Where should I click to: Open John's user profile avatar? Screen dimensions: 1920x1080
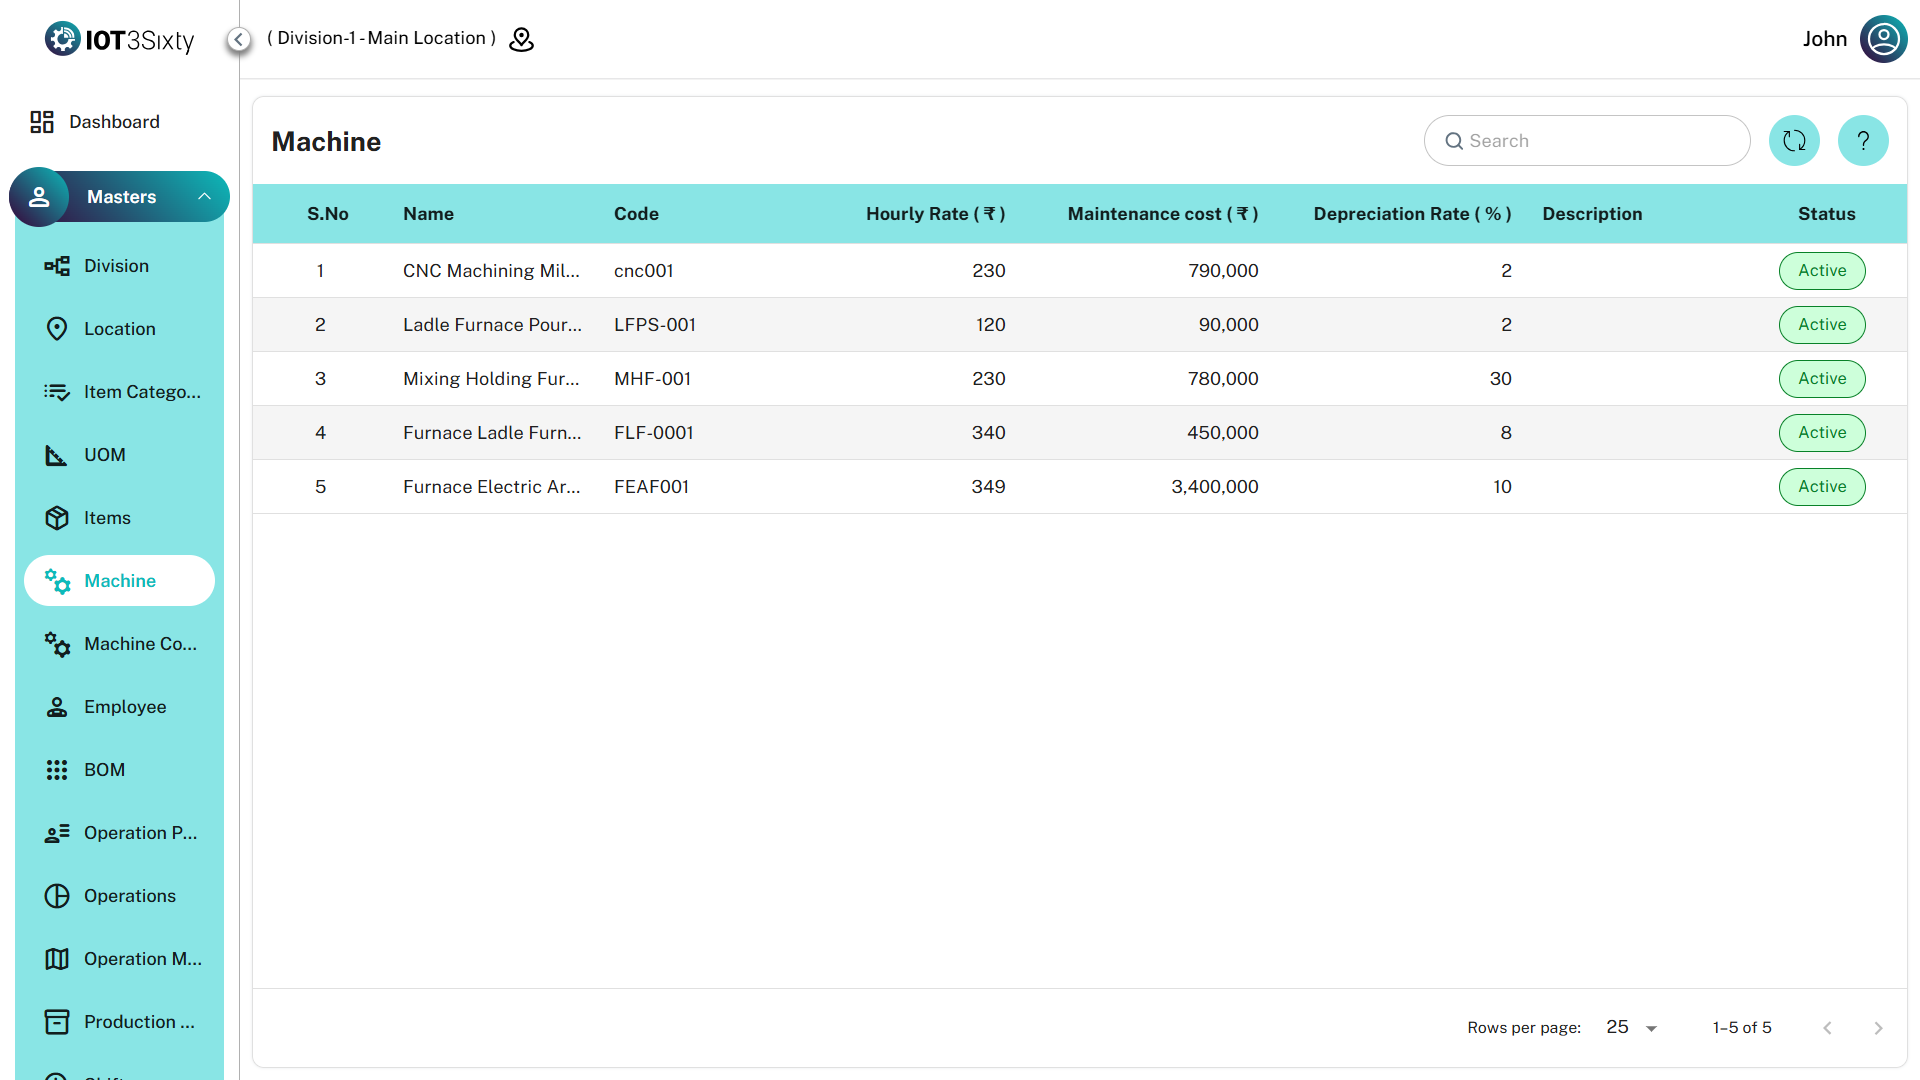tap(1883, 39)
